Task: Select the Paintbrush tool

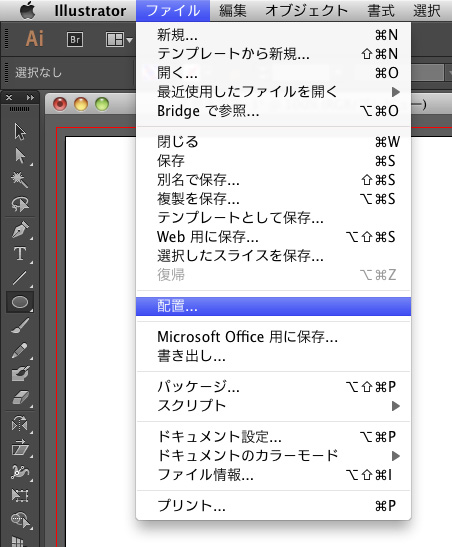Action: 20,325
